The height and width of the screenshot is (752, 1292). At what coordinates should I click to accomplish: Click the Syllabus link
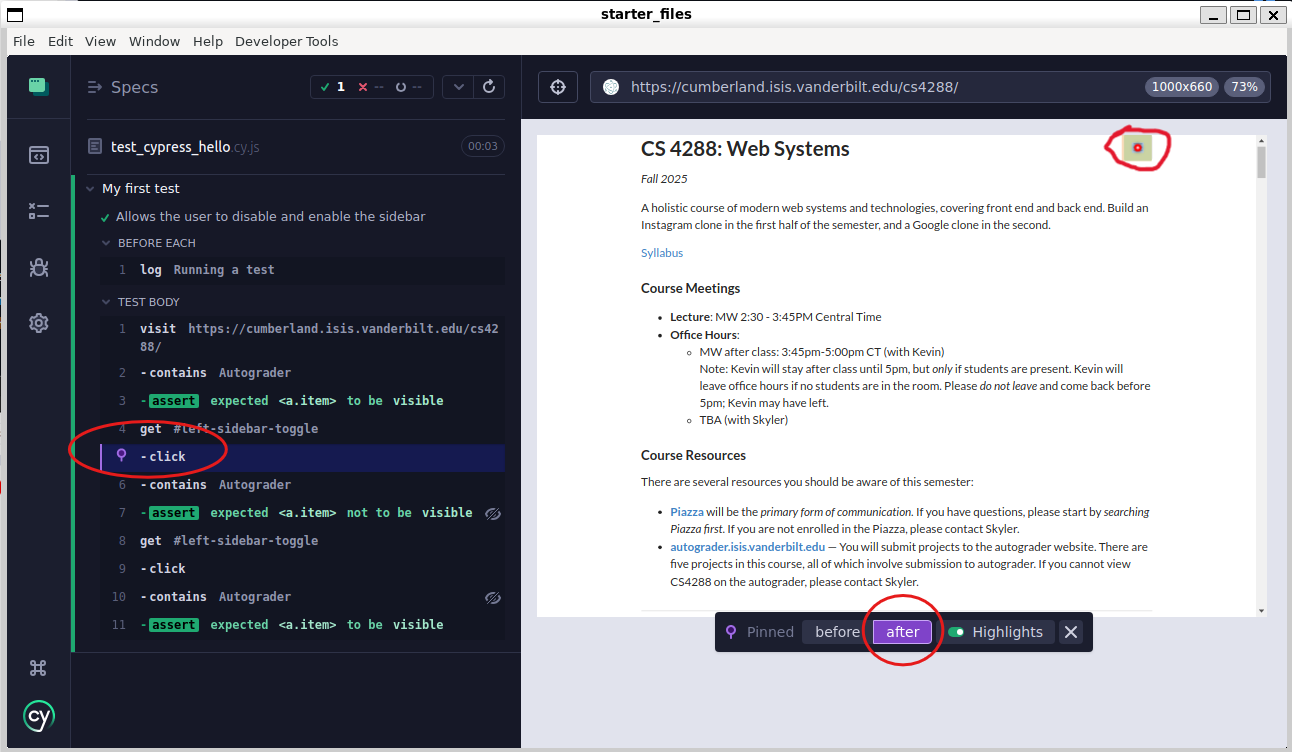coord(662,253)
